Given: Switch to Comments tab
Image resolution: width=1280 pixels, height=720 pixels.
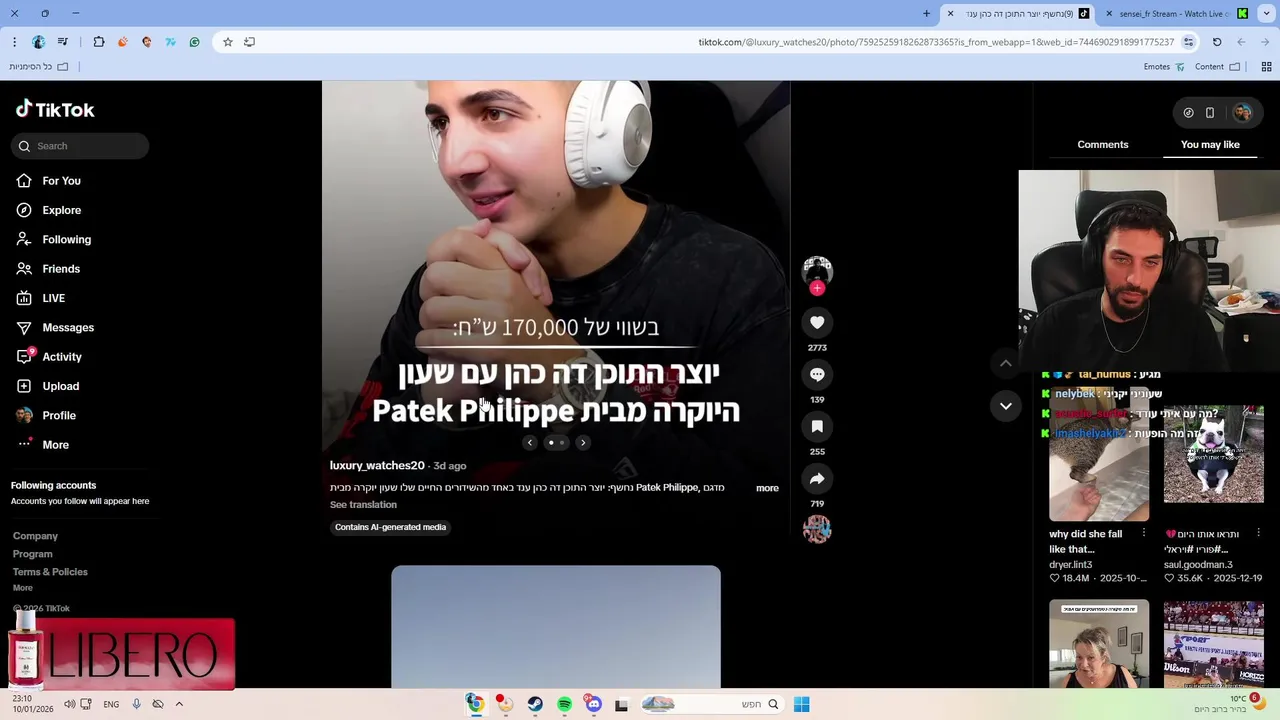Looking at the screenshot, I should pos(1103,145).
